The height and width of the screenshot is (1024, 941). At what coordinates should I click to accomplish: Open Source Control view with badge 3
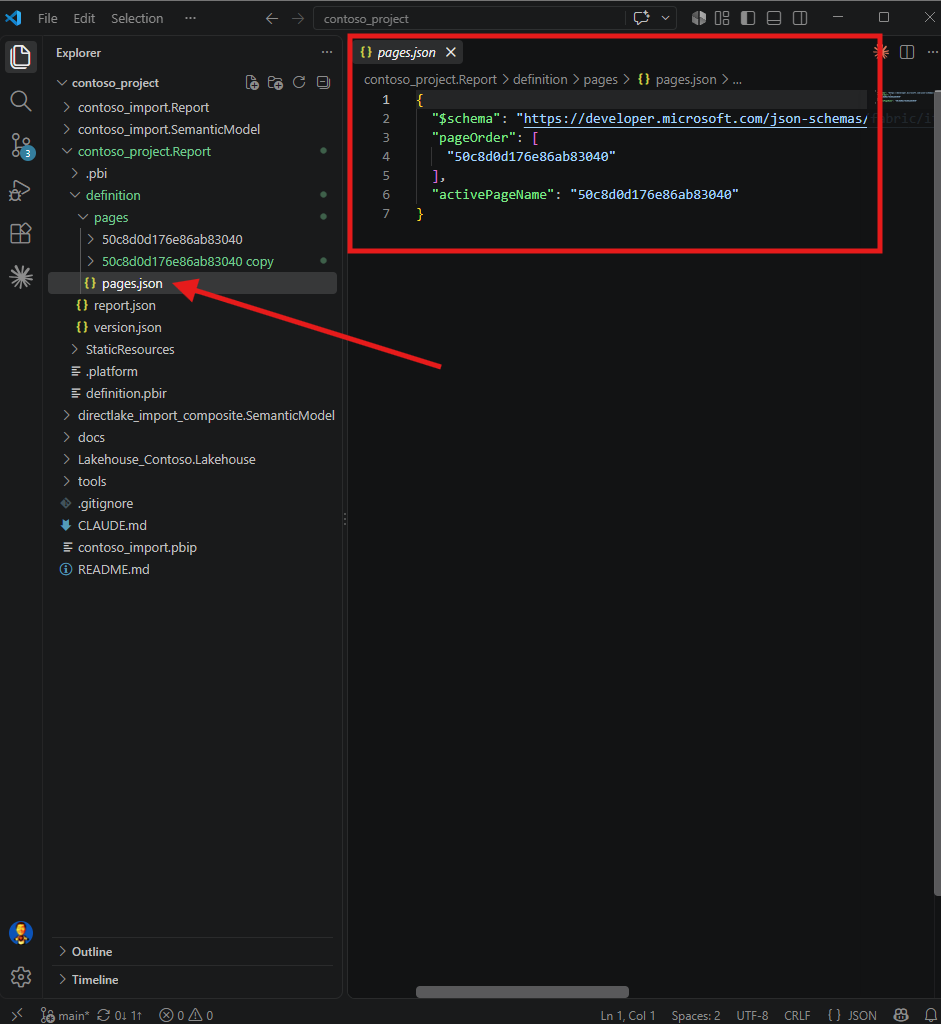click(21, 146)
